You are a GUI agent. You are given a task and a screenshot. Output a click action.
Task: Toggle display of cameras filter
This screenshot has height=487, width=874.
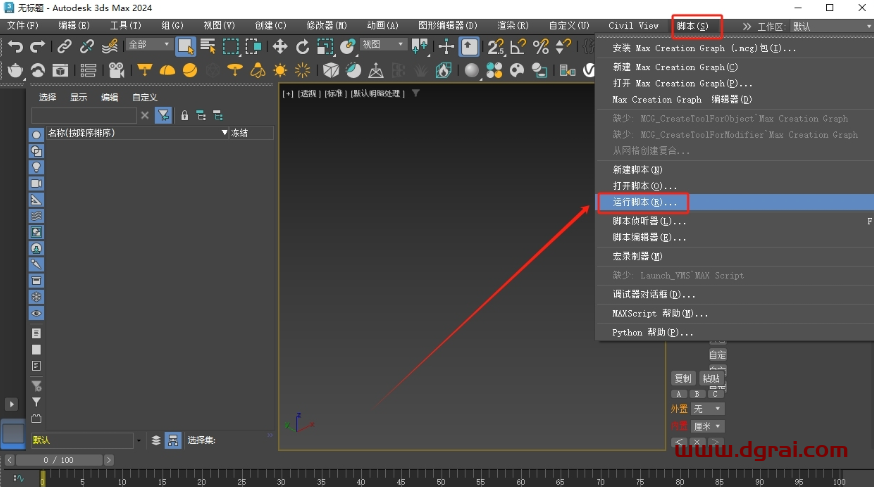36,183
